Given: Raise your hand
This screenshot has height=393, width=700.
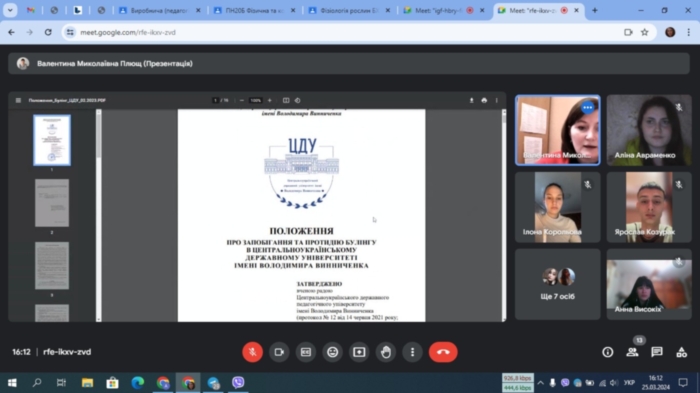Looking at the screenshot, I should (386, 352).
